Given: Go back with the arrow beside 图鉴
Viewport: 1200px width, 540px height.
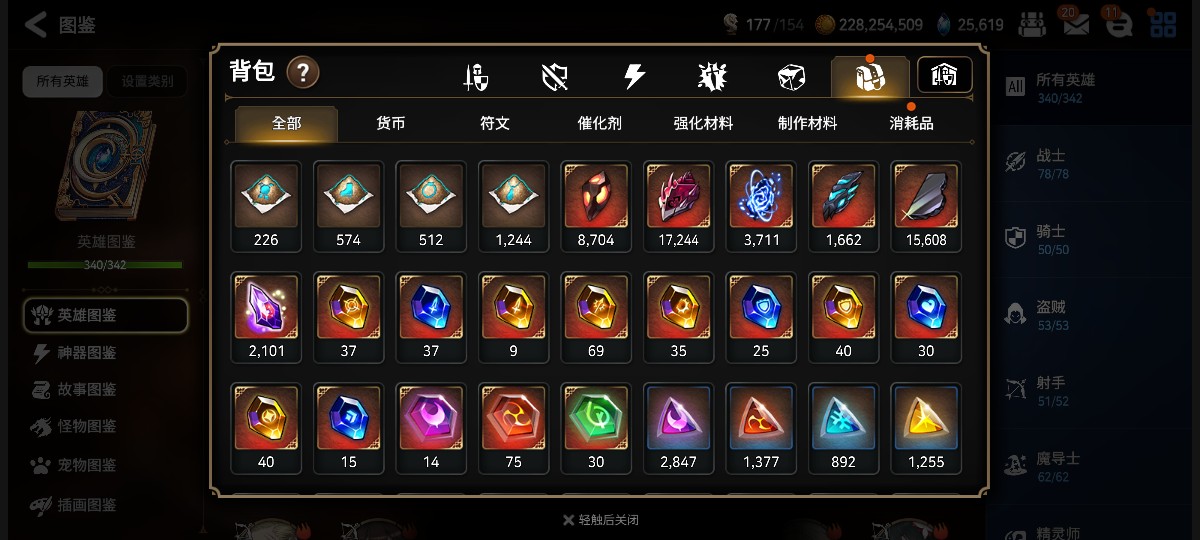Looking at the screenshot, I should tap(35, 25).
